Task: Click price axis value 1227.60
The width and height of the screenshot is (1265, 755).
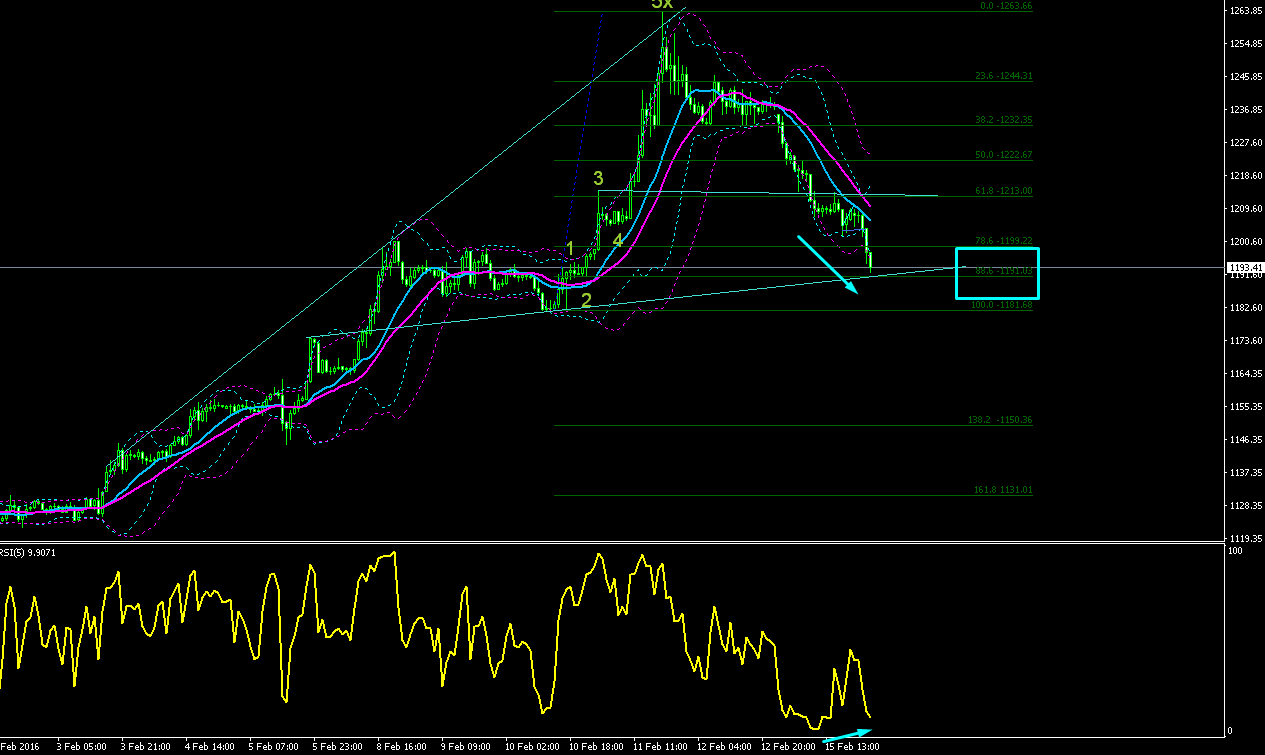Action: 1245,143
